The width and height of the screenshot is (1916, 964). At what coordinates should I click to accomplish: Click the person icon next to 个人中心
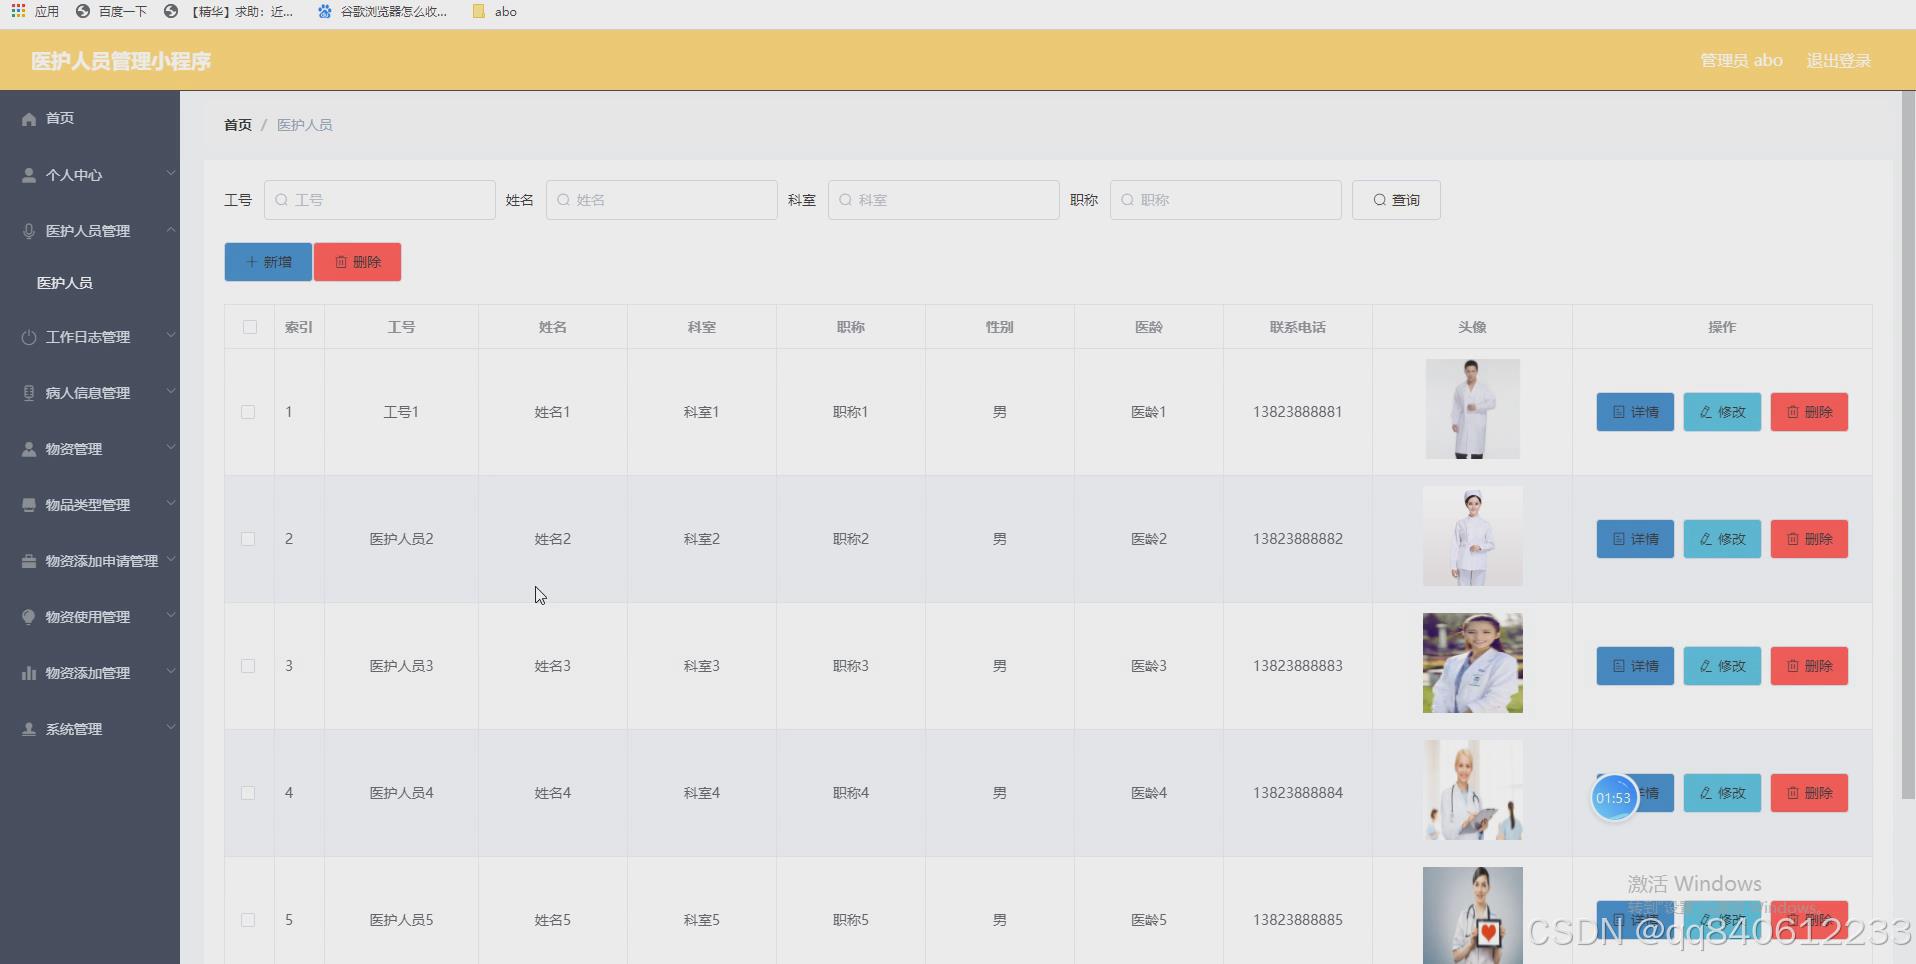pyautogui.click(x=29, y=175)
